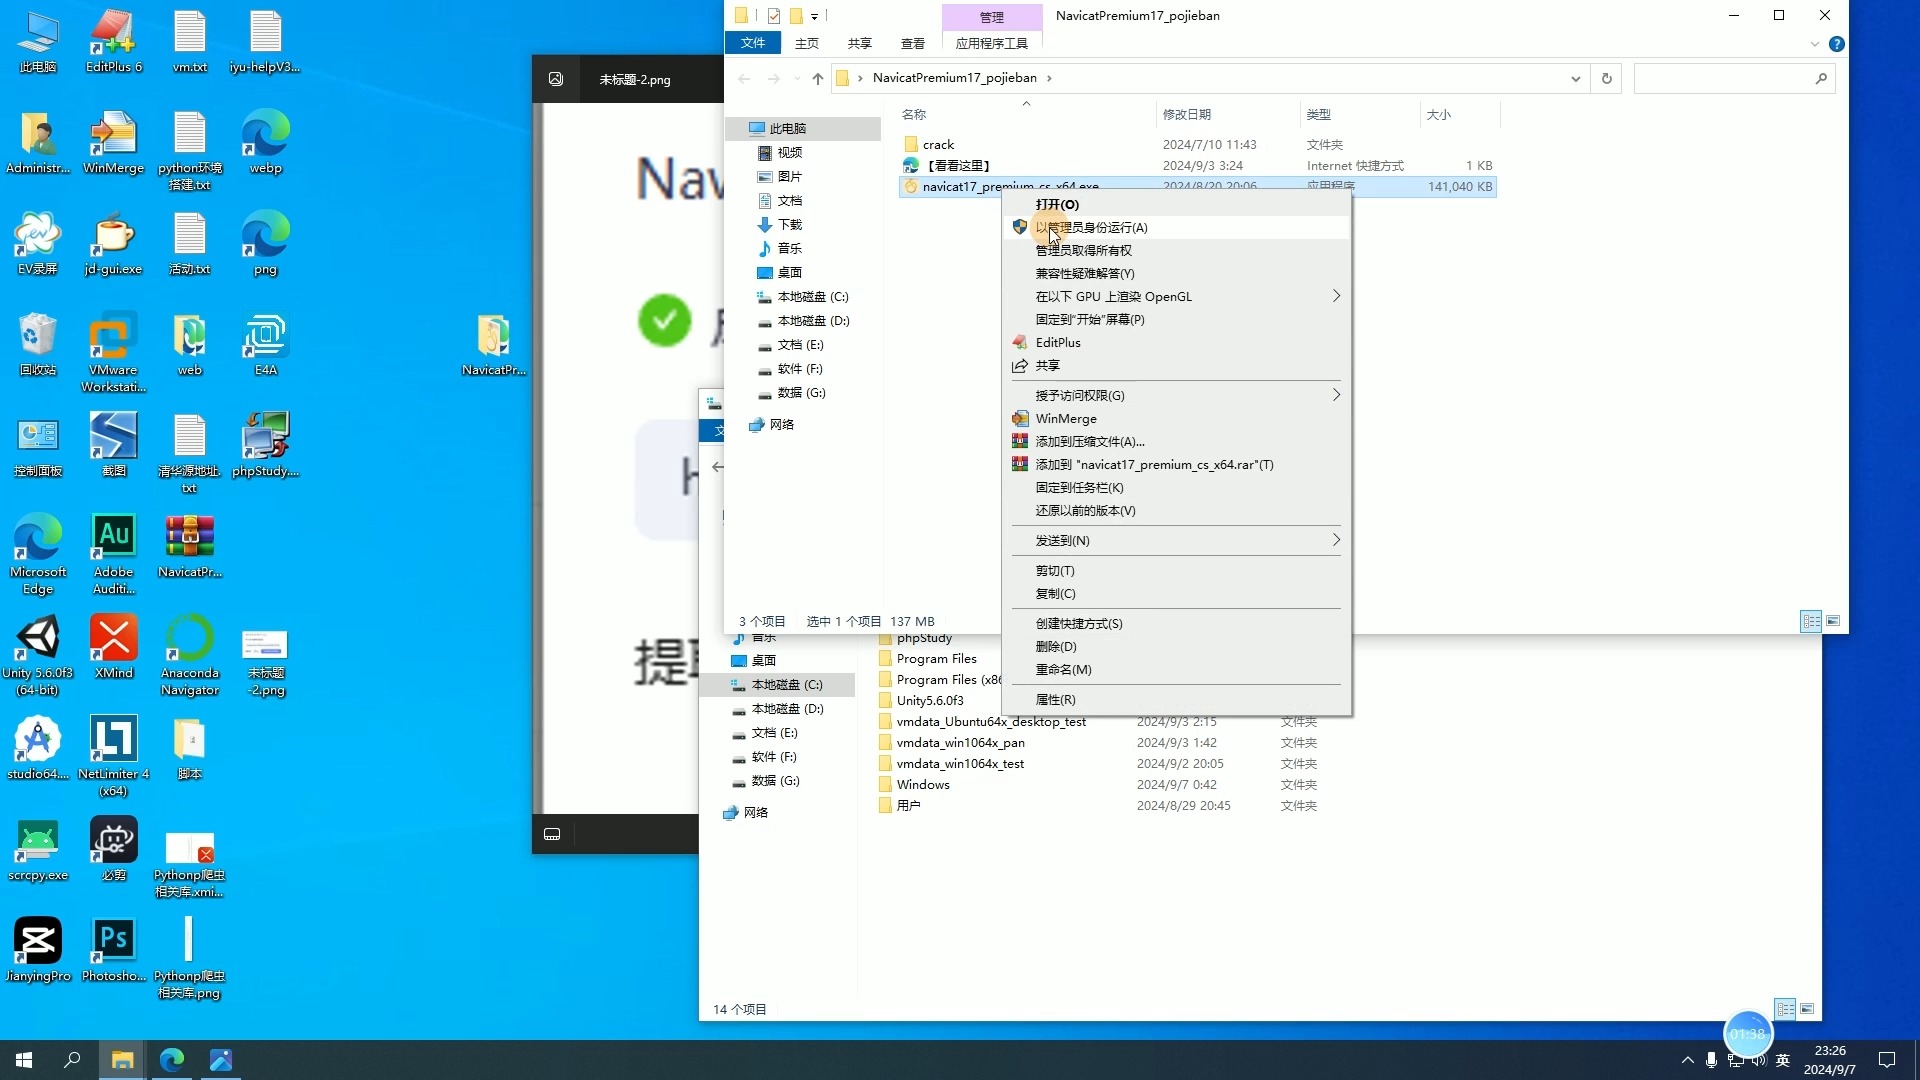Switch to the 查看 ribbon tab
Screen dimensions: 1920x1080
(x=913, y=44)
